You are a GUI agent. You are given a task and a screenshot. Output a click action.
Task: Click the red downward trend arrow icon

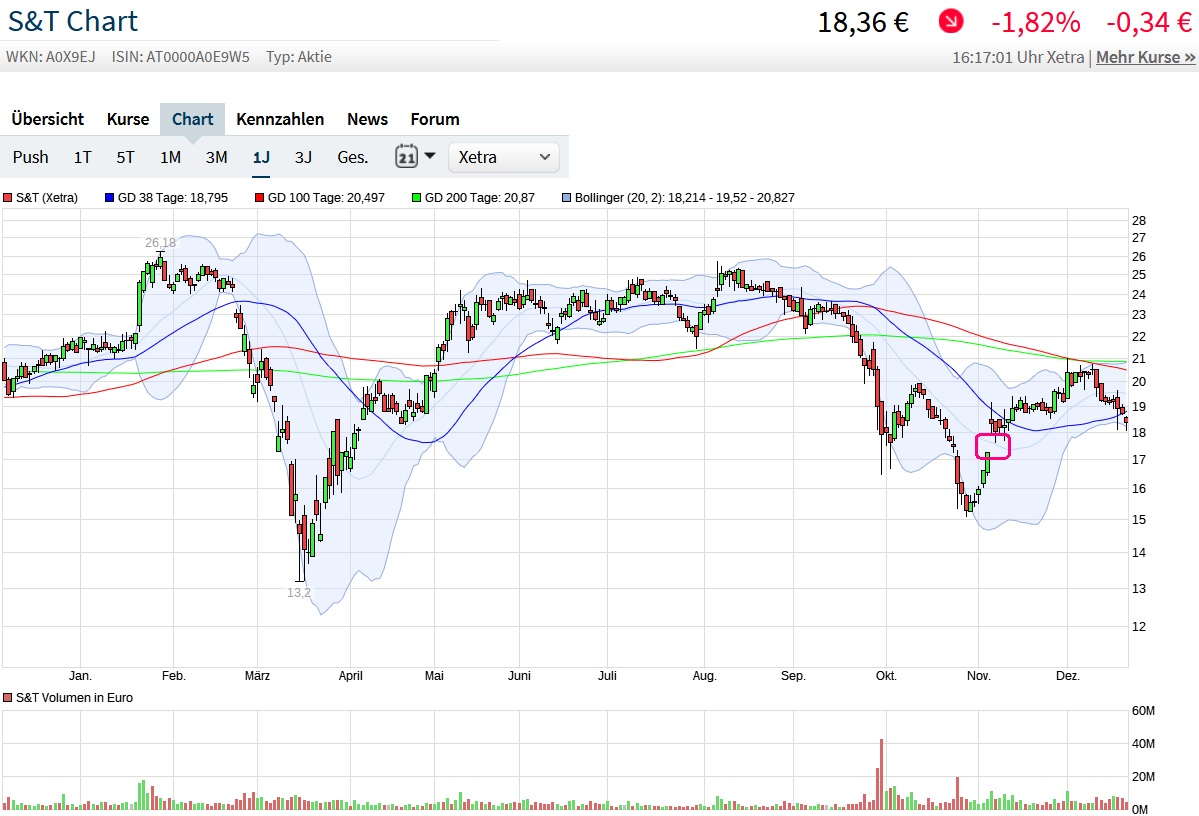949,21
